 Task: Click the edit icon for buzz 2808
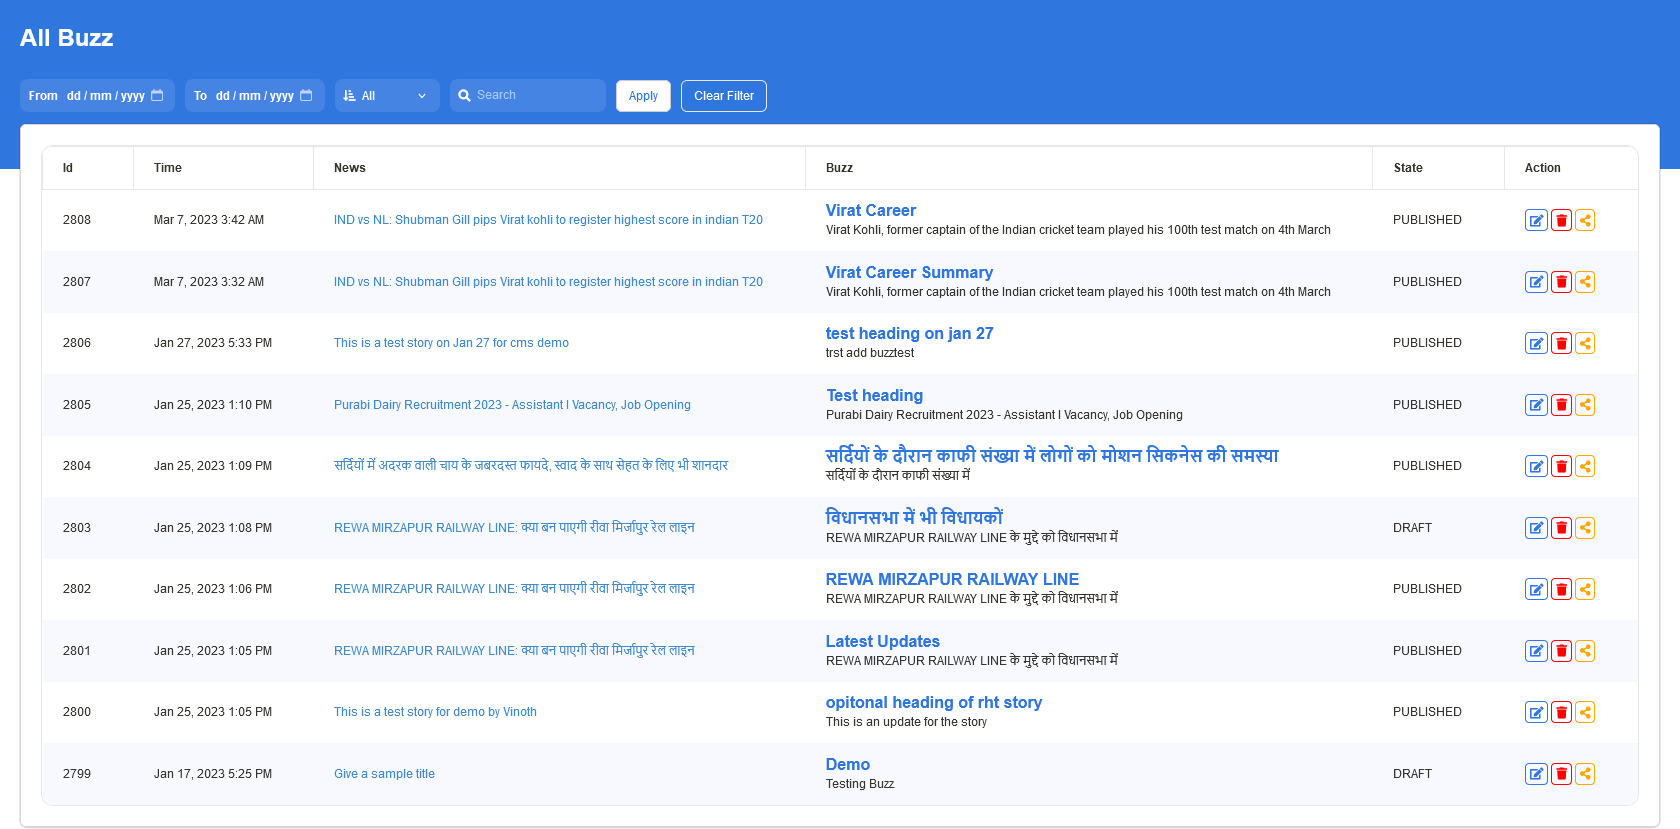[x=1536, y=220]
